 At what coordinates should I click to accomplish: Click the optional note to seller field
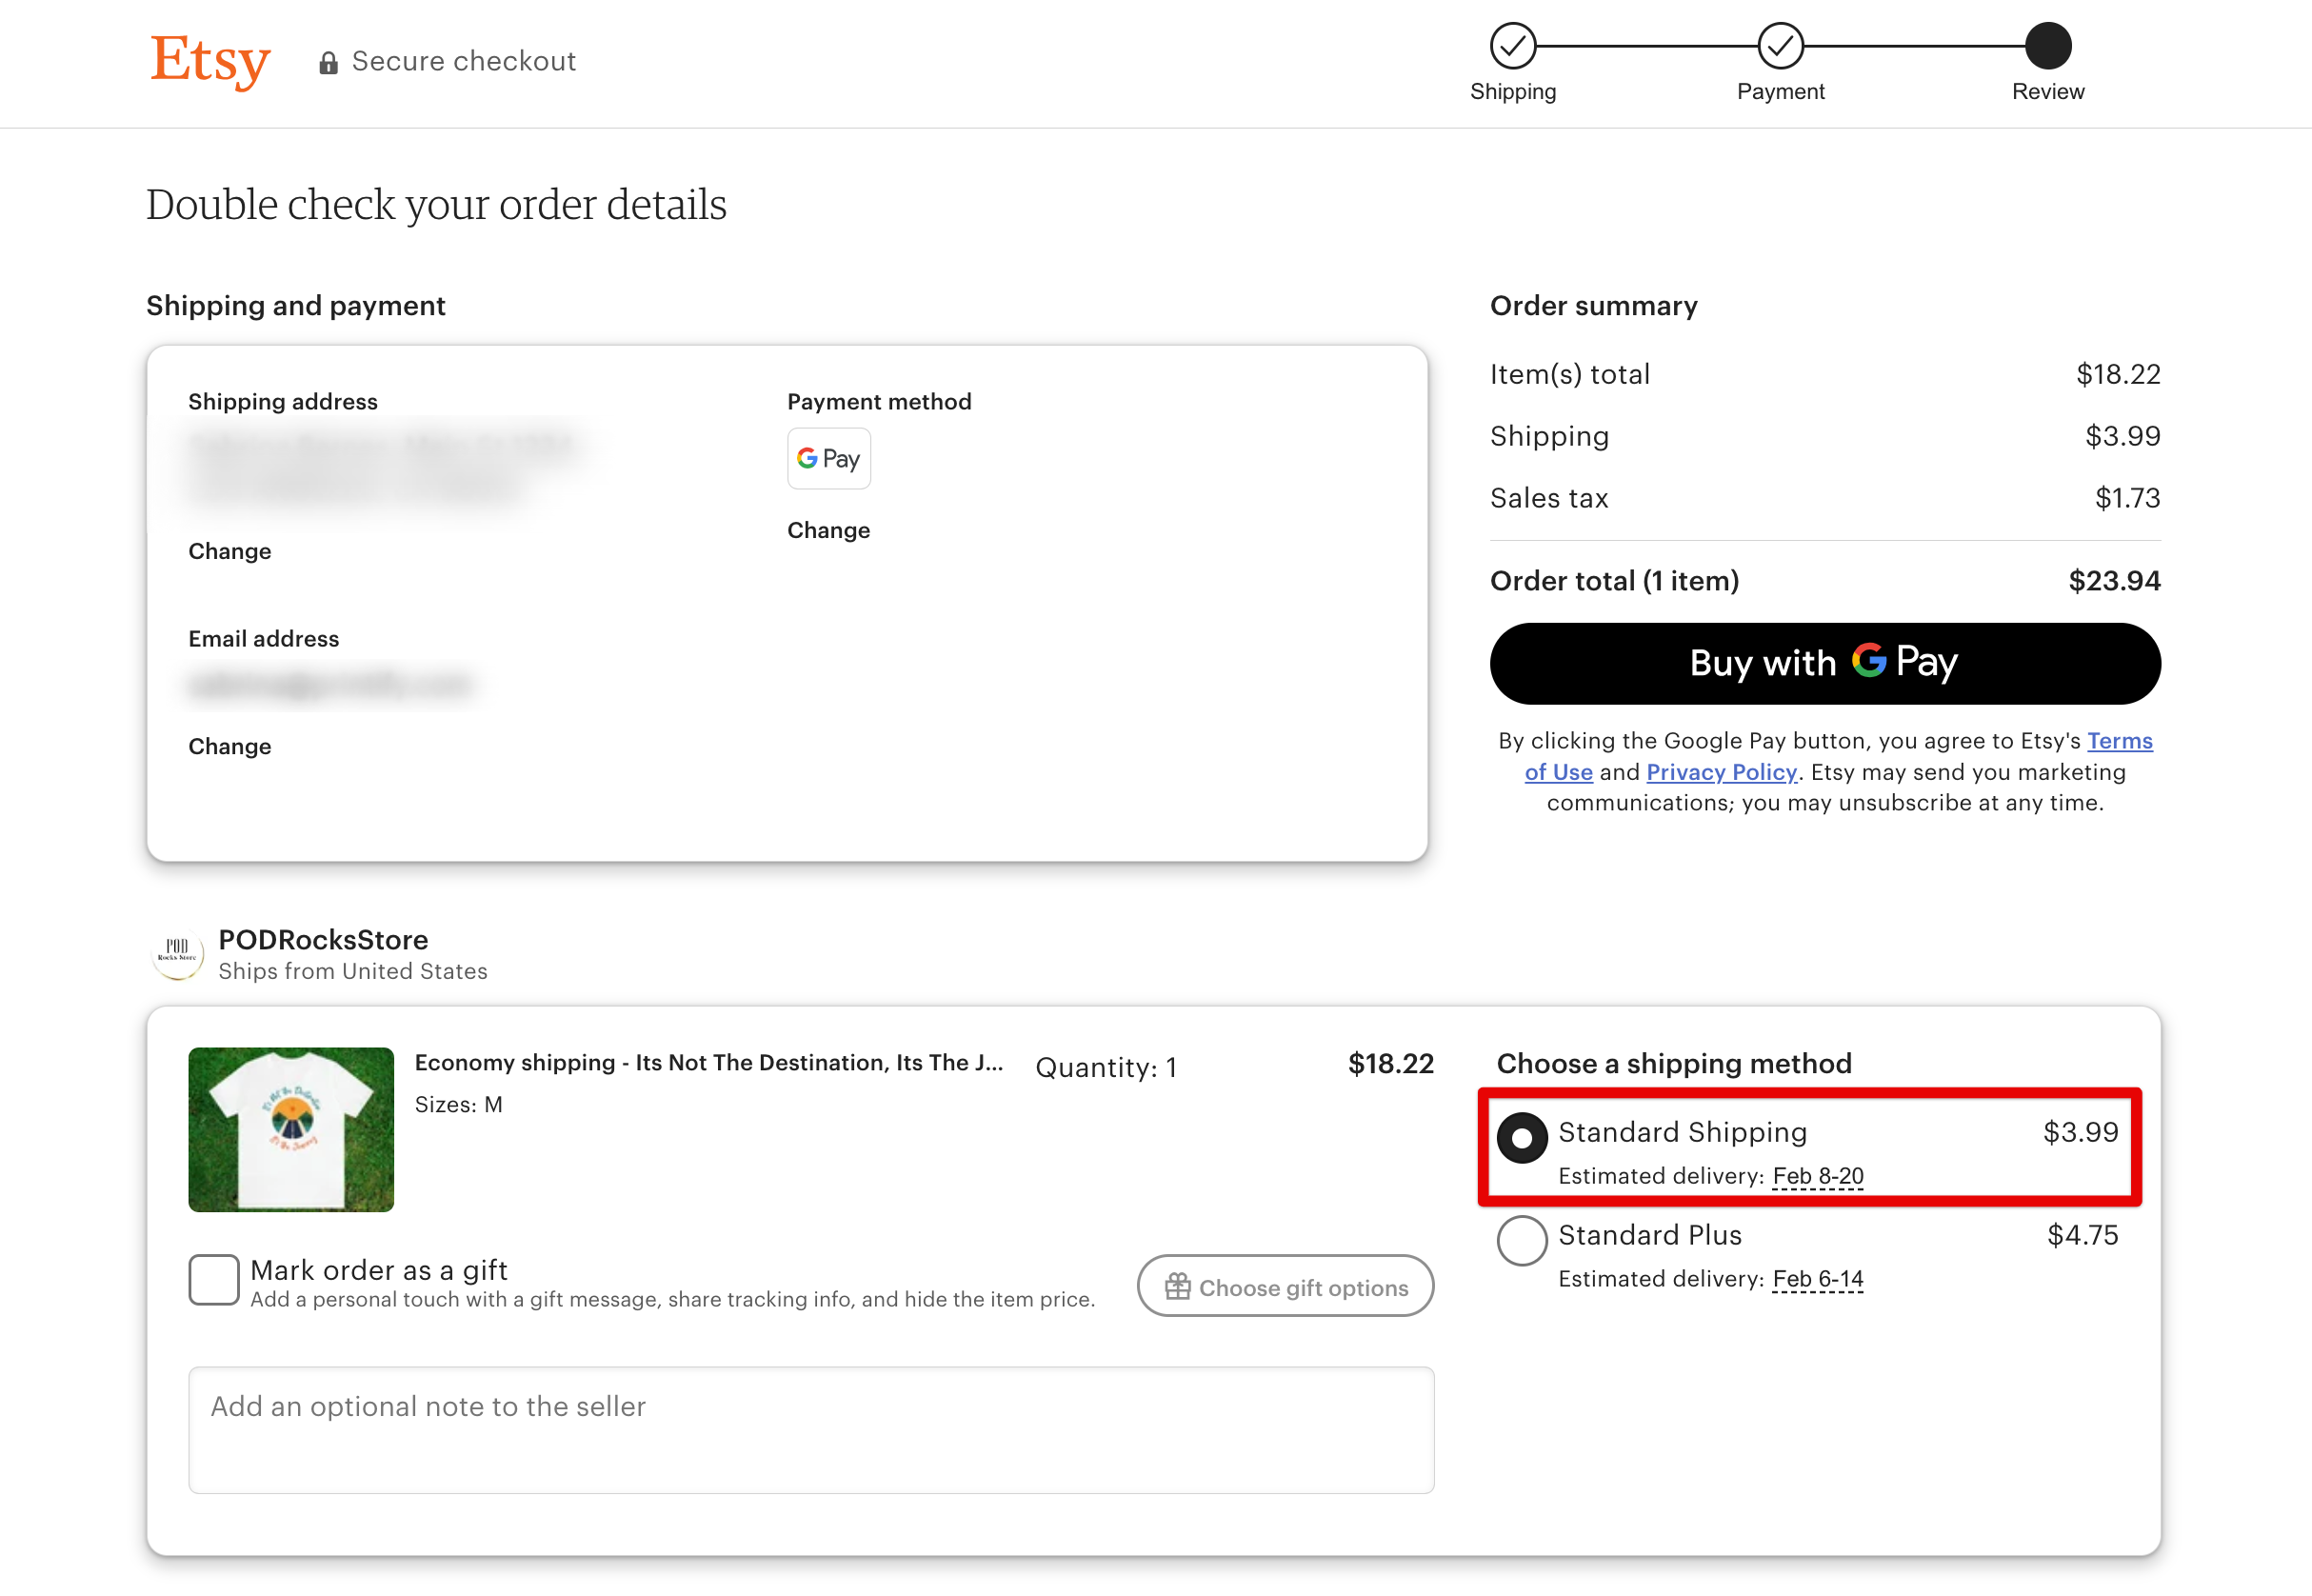810,1430
